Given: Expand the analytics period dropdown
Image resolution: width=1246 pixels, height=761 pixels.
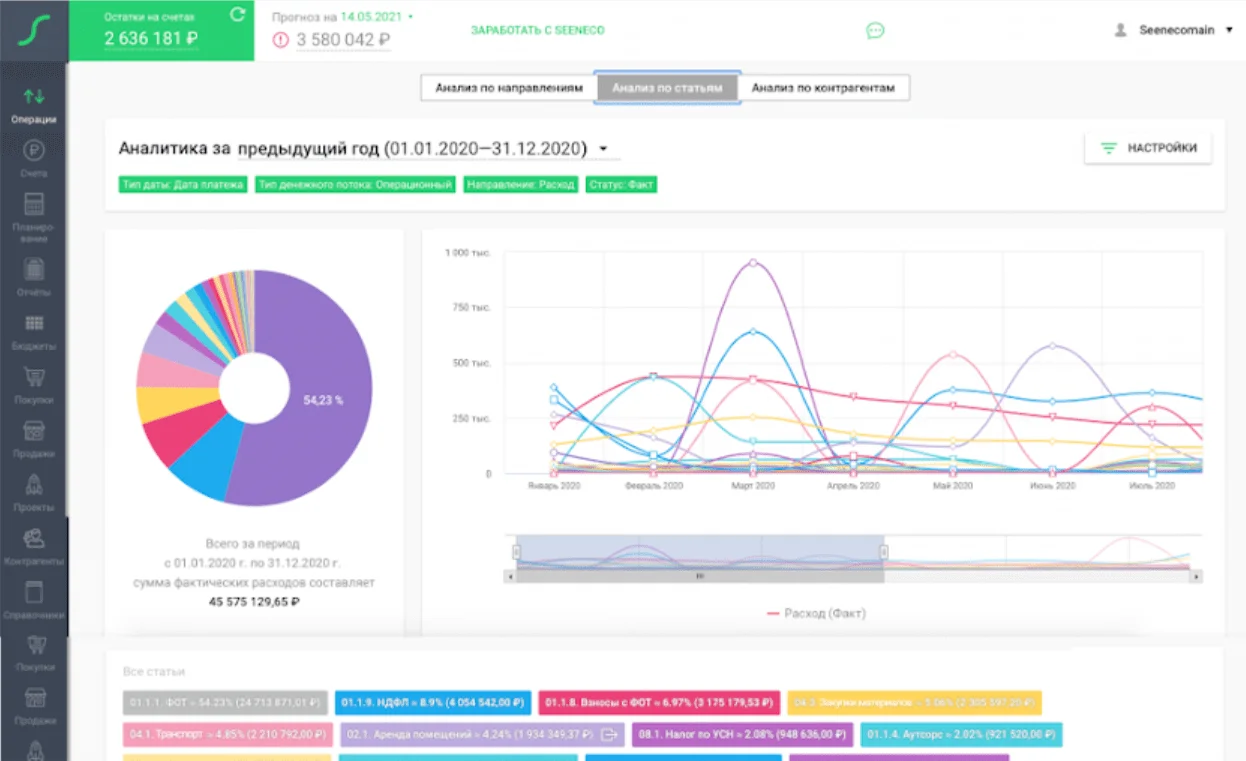Looking at the screenshot, I should pos(604,149).
